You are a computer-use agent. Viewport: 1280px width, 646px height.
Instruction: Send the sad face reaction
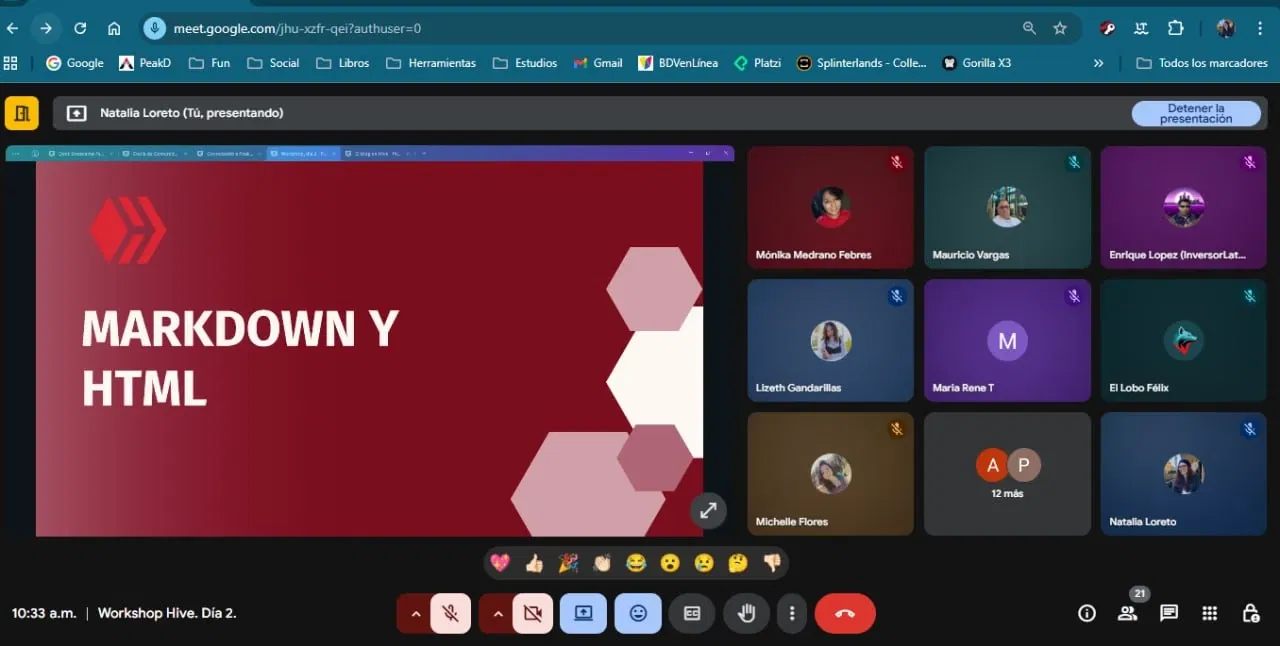(704, 563)
